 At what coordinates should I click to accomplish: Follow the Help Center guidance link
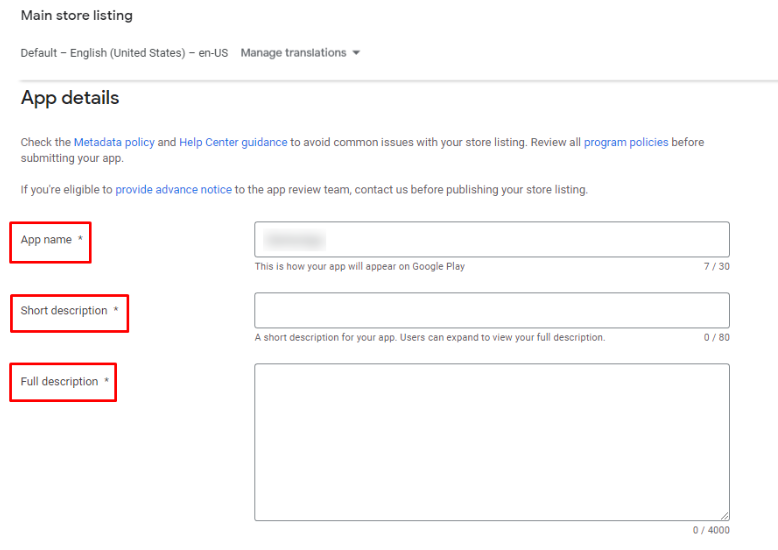233,143
